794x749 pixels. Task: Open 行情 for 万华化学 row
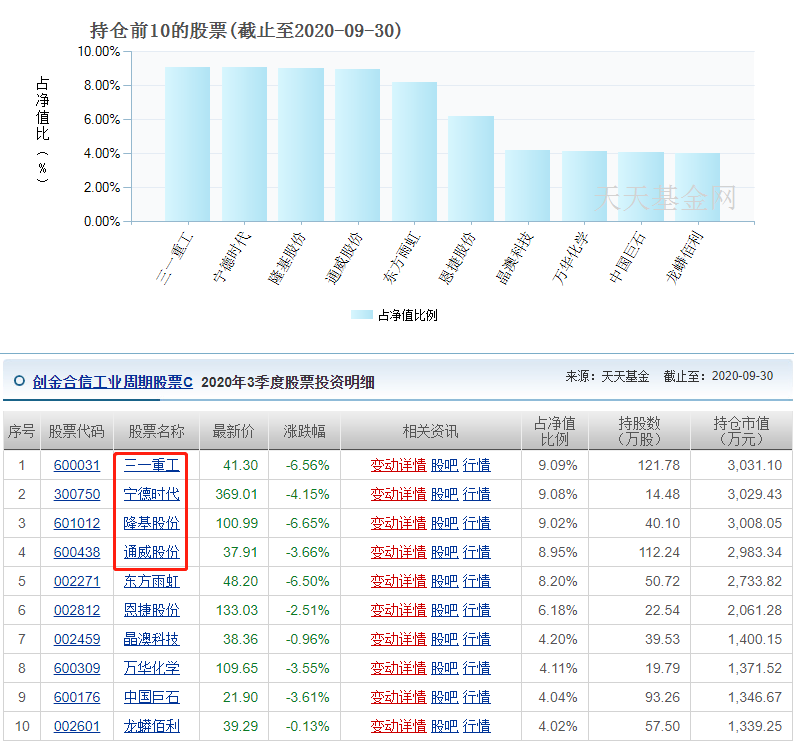tap(477, 668)
